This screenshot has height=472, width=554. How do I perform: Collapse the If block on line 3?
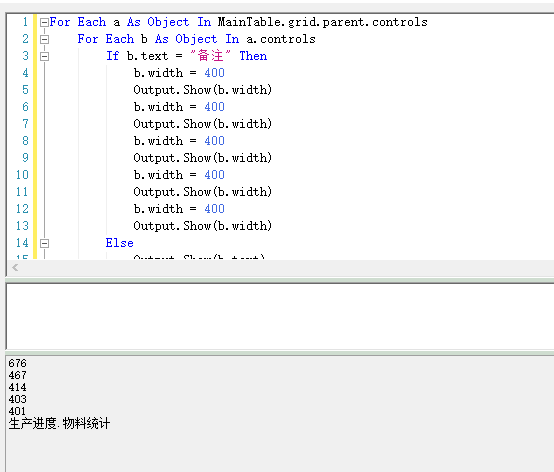click(x=44, y=56)
